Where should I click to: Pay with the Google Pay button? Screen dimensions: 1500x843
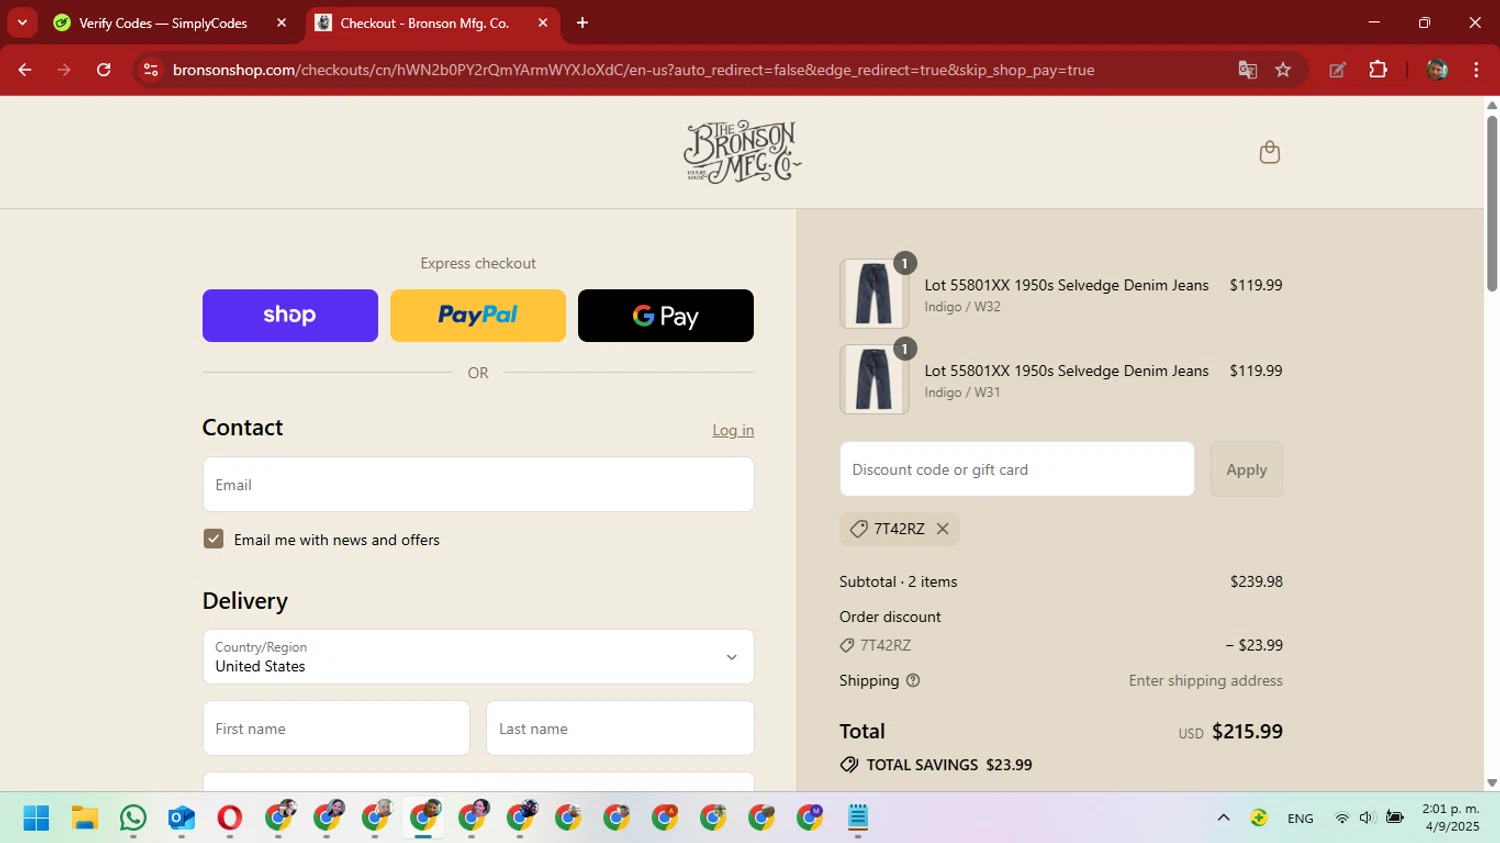pyautogui.click(x=666, y=315)
